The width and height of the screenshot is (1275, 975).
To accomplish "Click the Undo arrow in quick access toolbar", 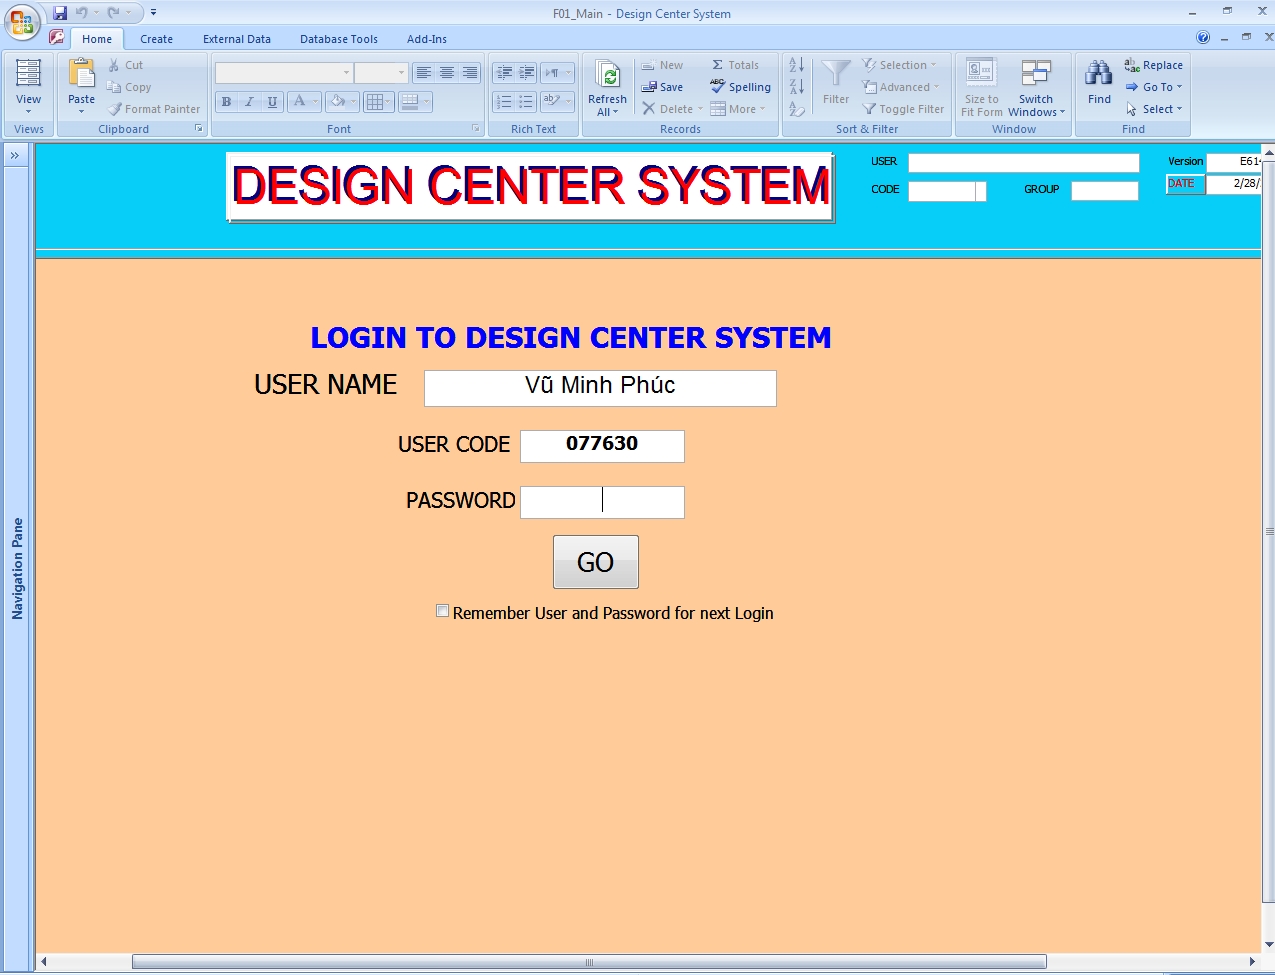I will [82, 13].
